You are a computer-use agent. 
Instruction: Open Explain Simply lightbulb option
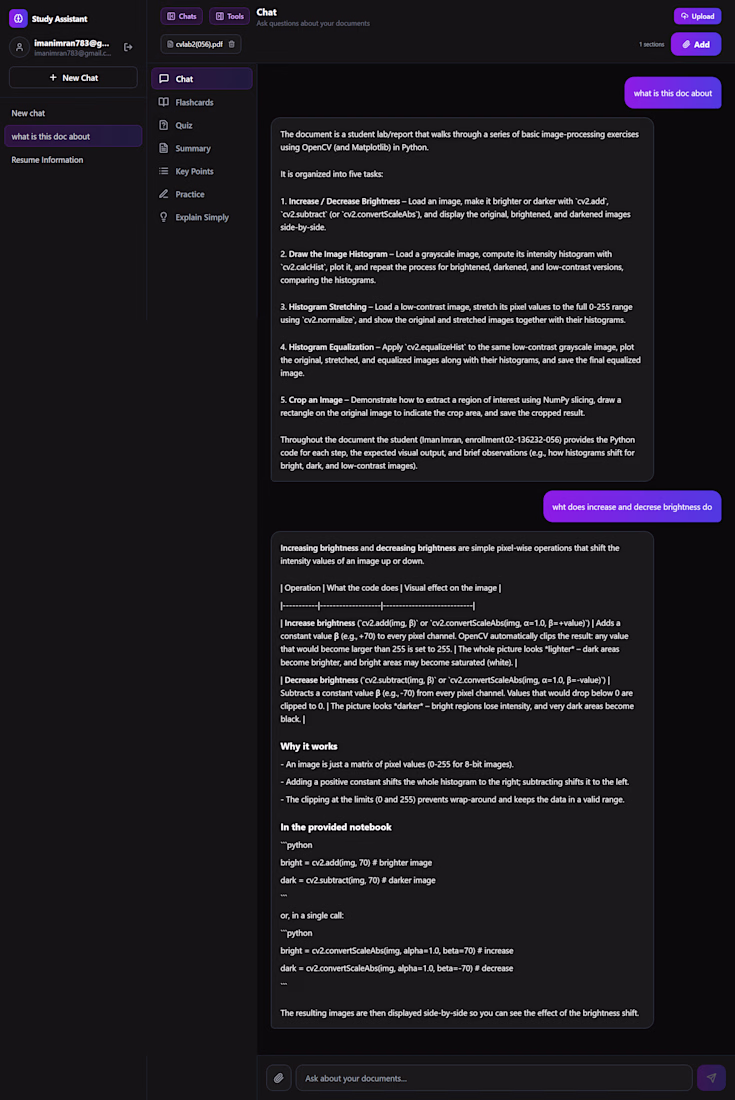pos(201,217)
